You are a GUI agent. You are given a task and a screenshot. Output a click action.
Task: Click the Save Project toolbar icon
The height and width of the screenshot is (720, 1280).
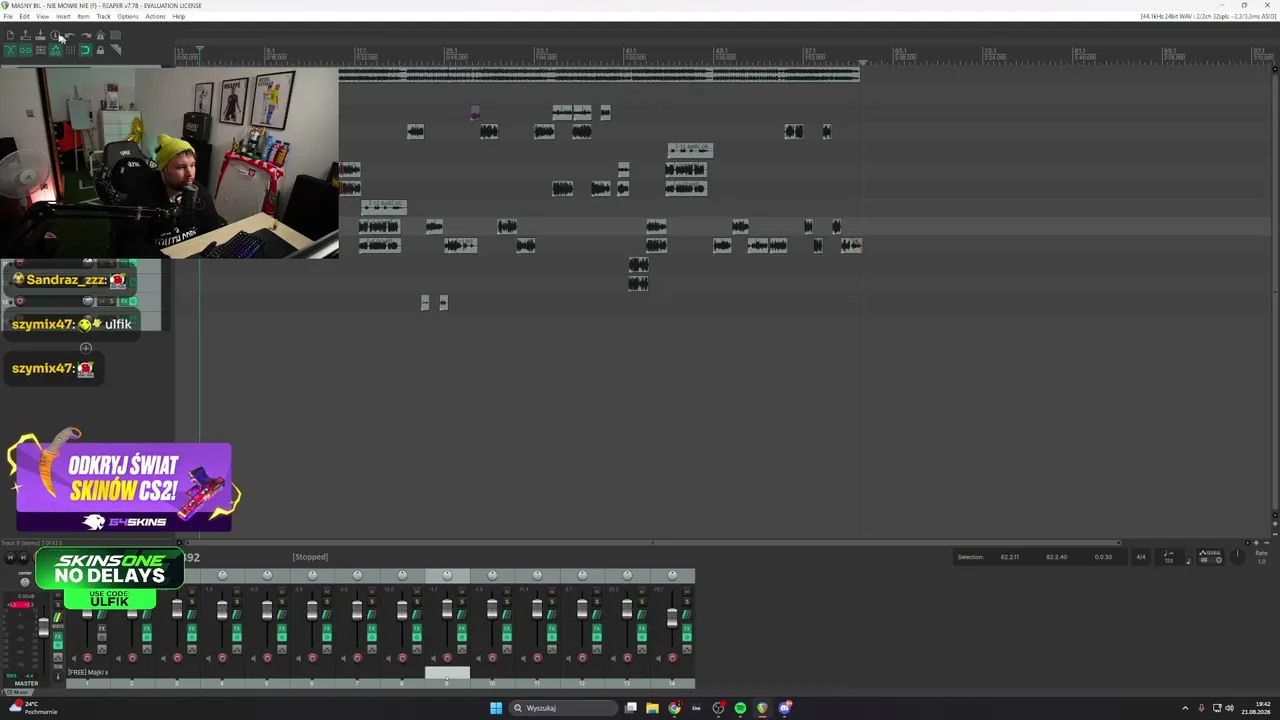click(40, 36)
